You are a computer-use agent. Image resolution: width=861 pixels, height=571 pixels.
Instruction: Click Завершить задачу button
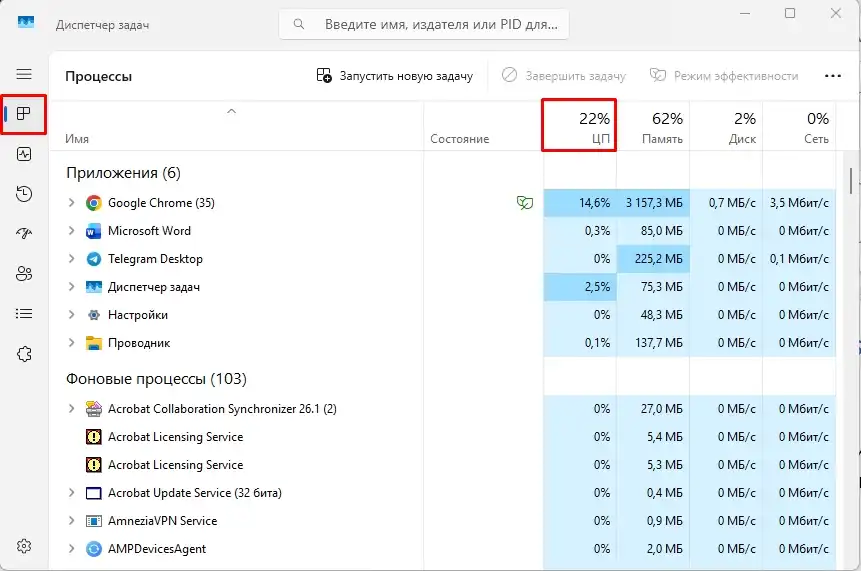[564, 76]
